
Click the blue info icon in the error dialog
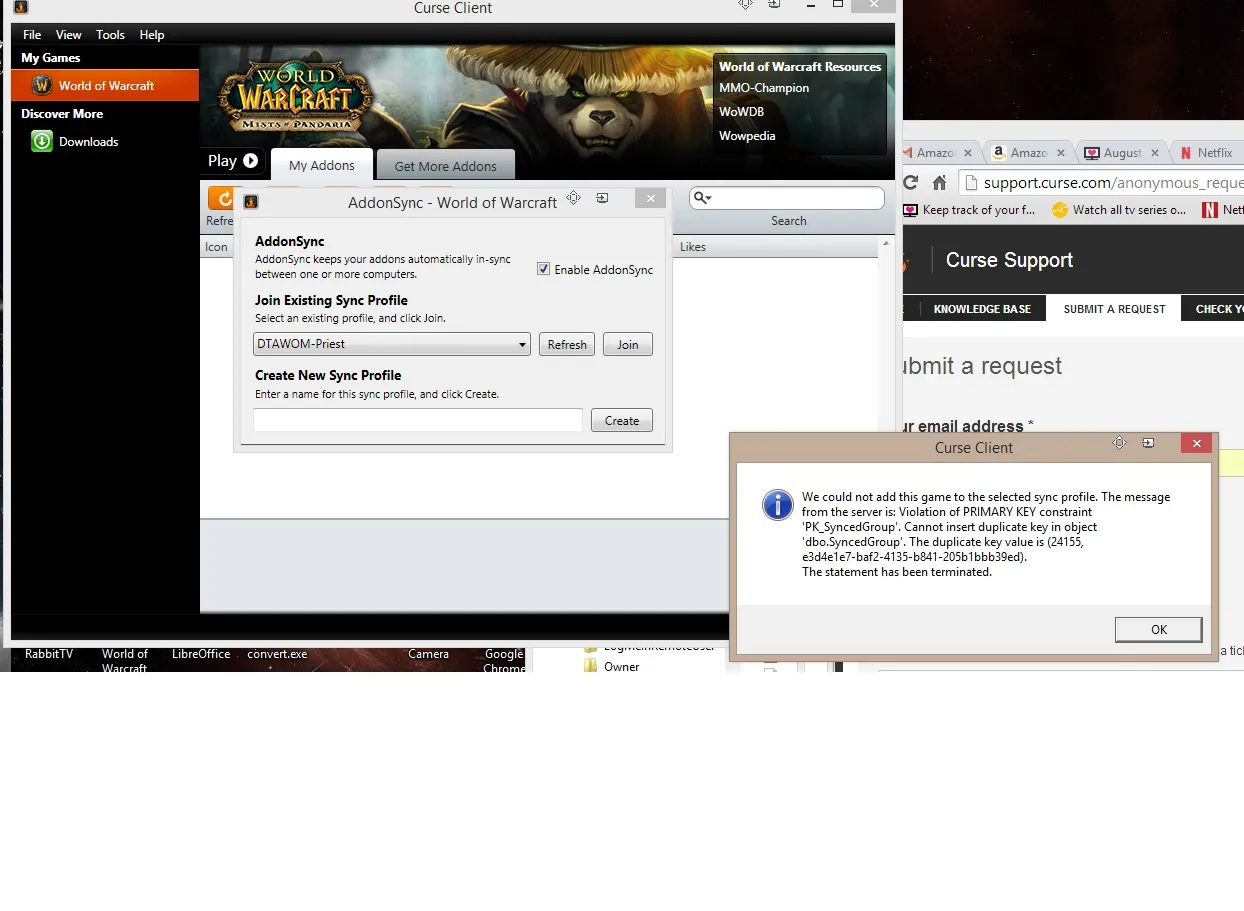click(777, 505)
